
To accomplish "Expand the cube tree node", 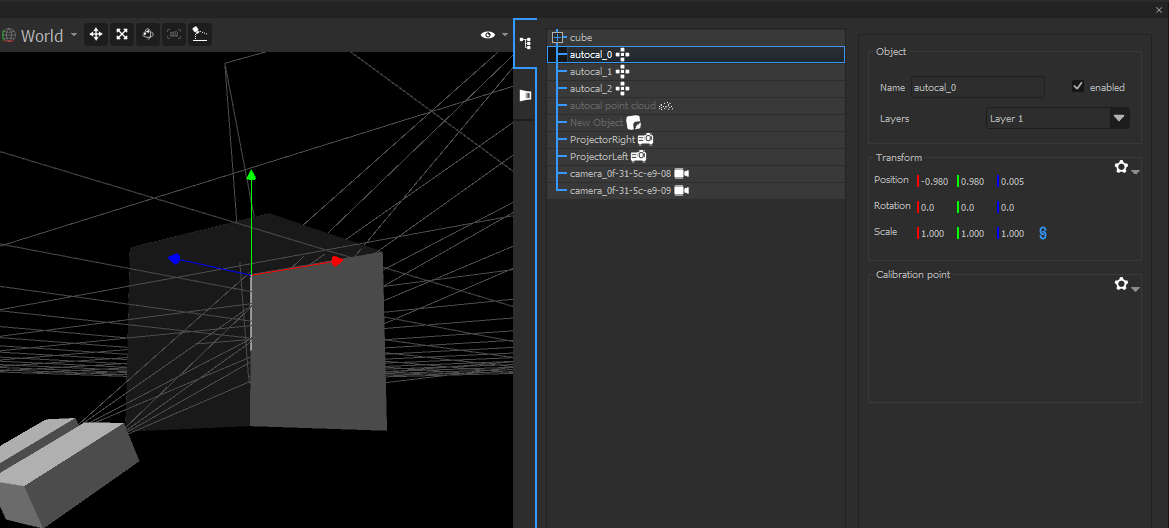I will [558, 37].
